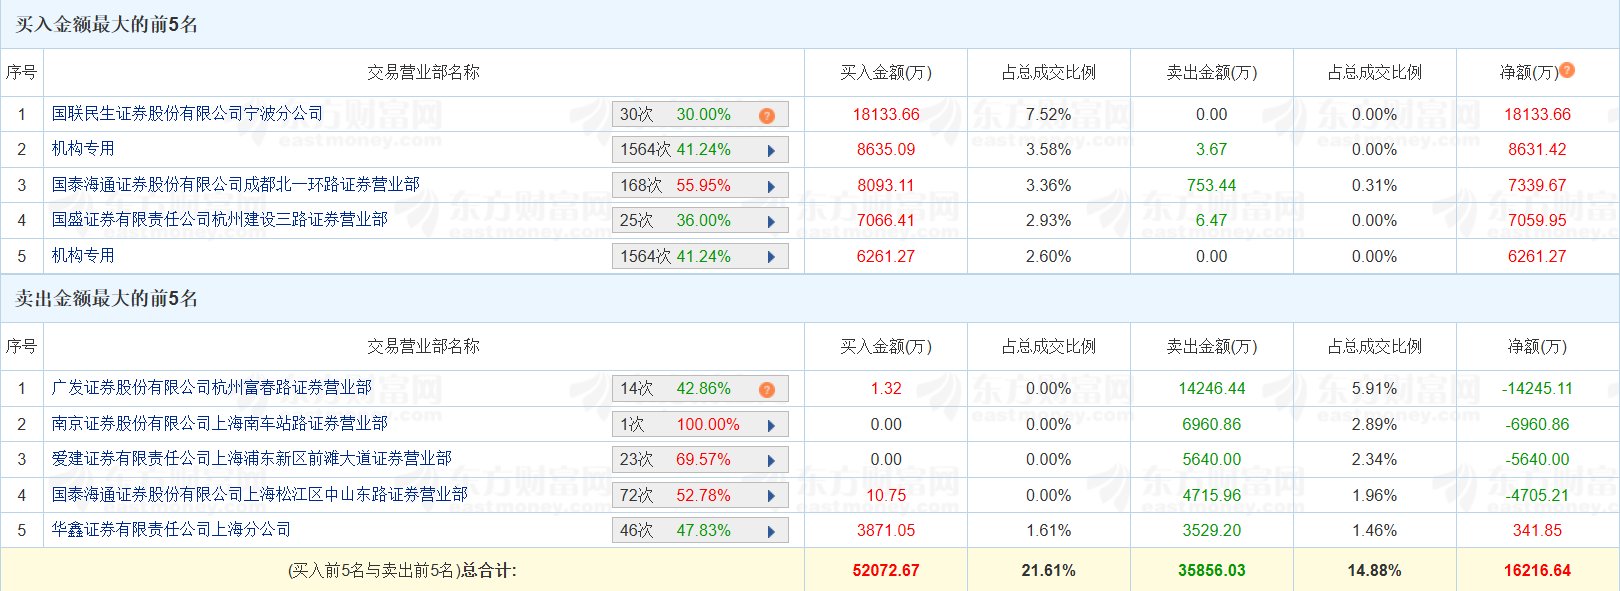Click arrow icon in first 机构专用 1564次 box
Viewport: 1620px width, 591px height.
[x=771, y=151]
